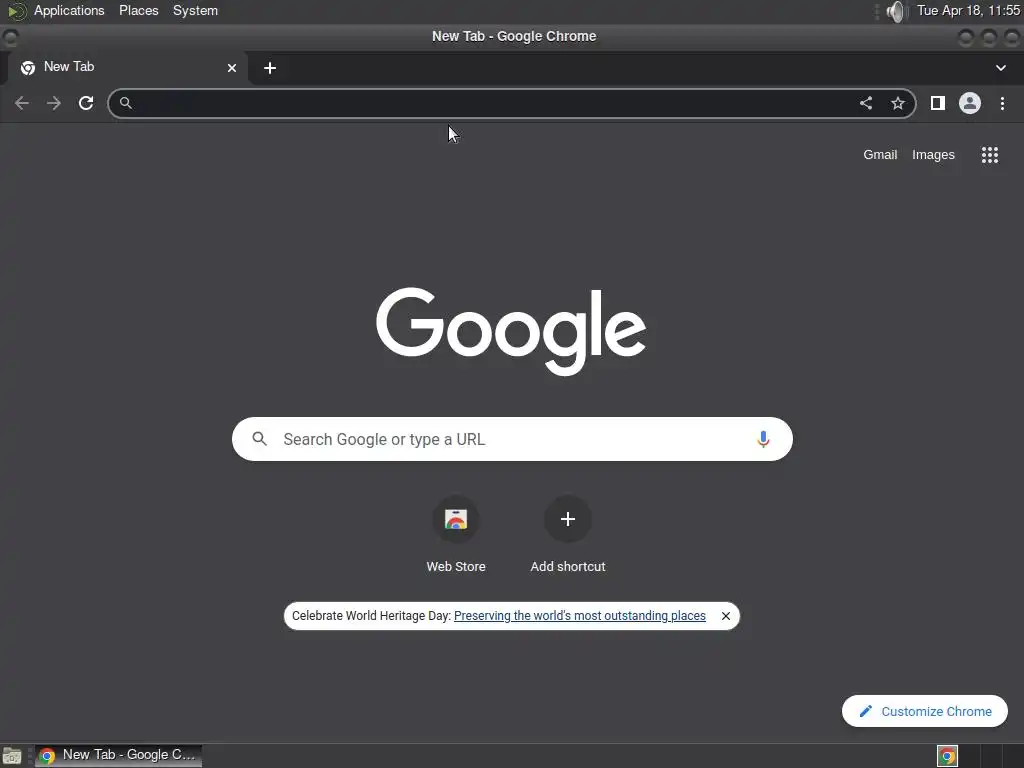Screen dimensions: 1024x768
Task: Reload the current page
Action: point(86,103)
